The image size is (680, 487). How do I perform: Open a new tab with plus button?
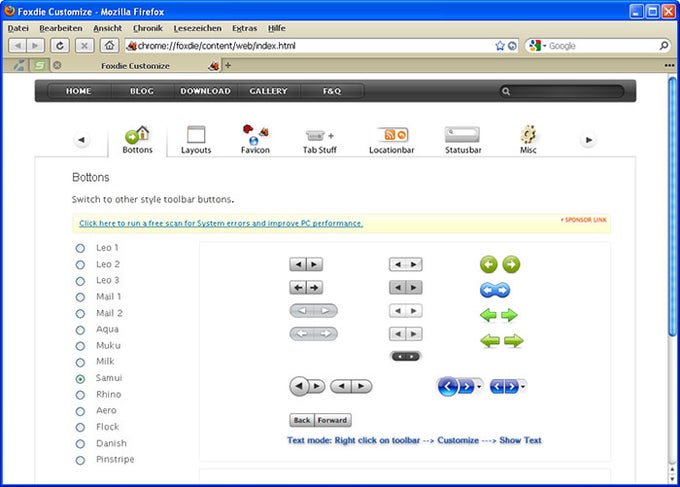point(228,65)
